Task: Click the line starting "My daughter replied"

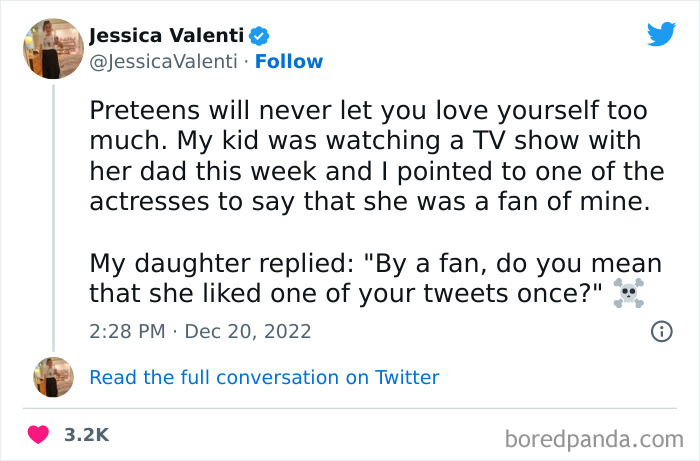Action: pos(376,264)
